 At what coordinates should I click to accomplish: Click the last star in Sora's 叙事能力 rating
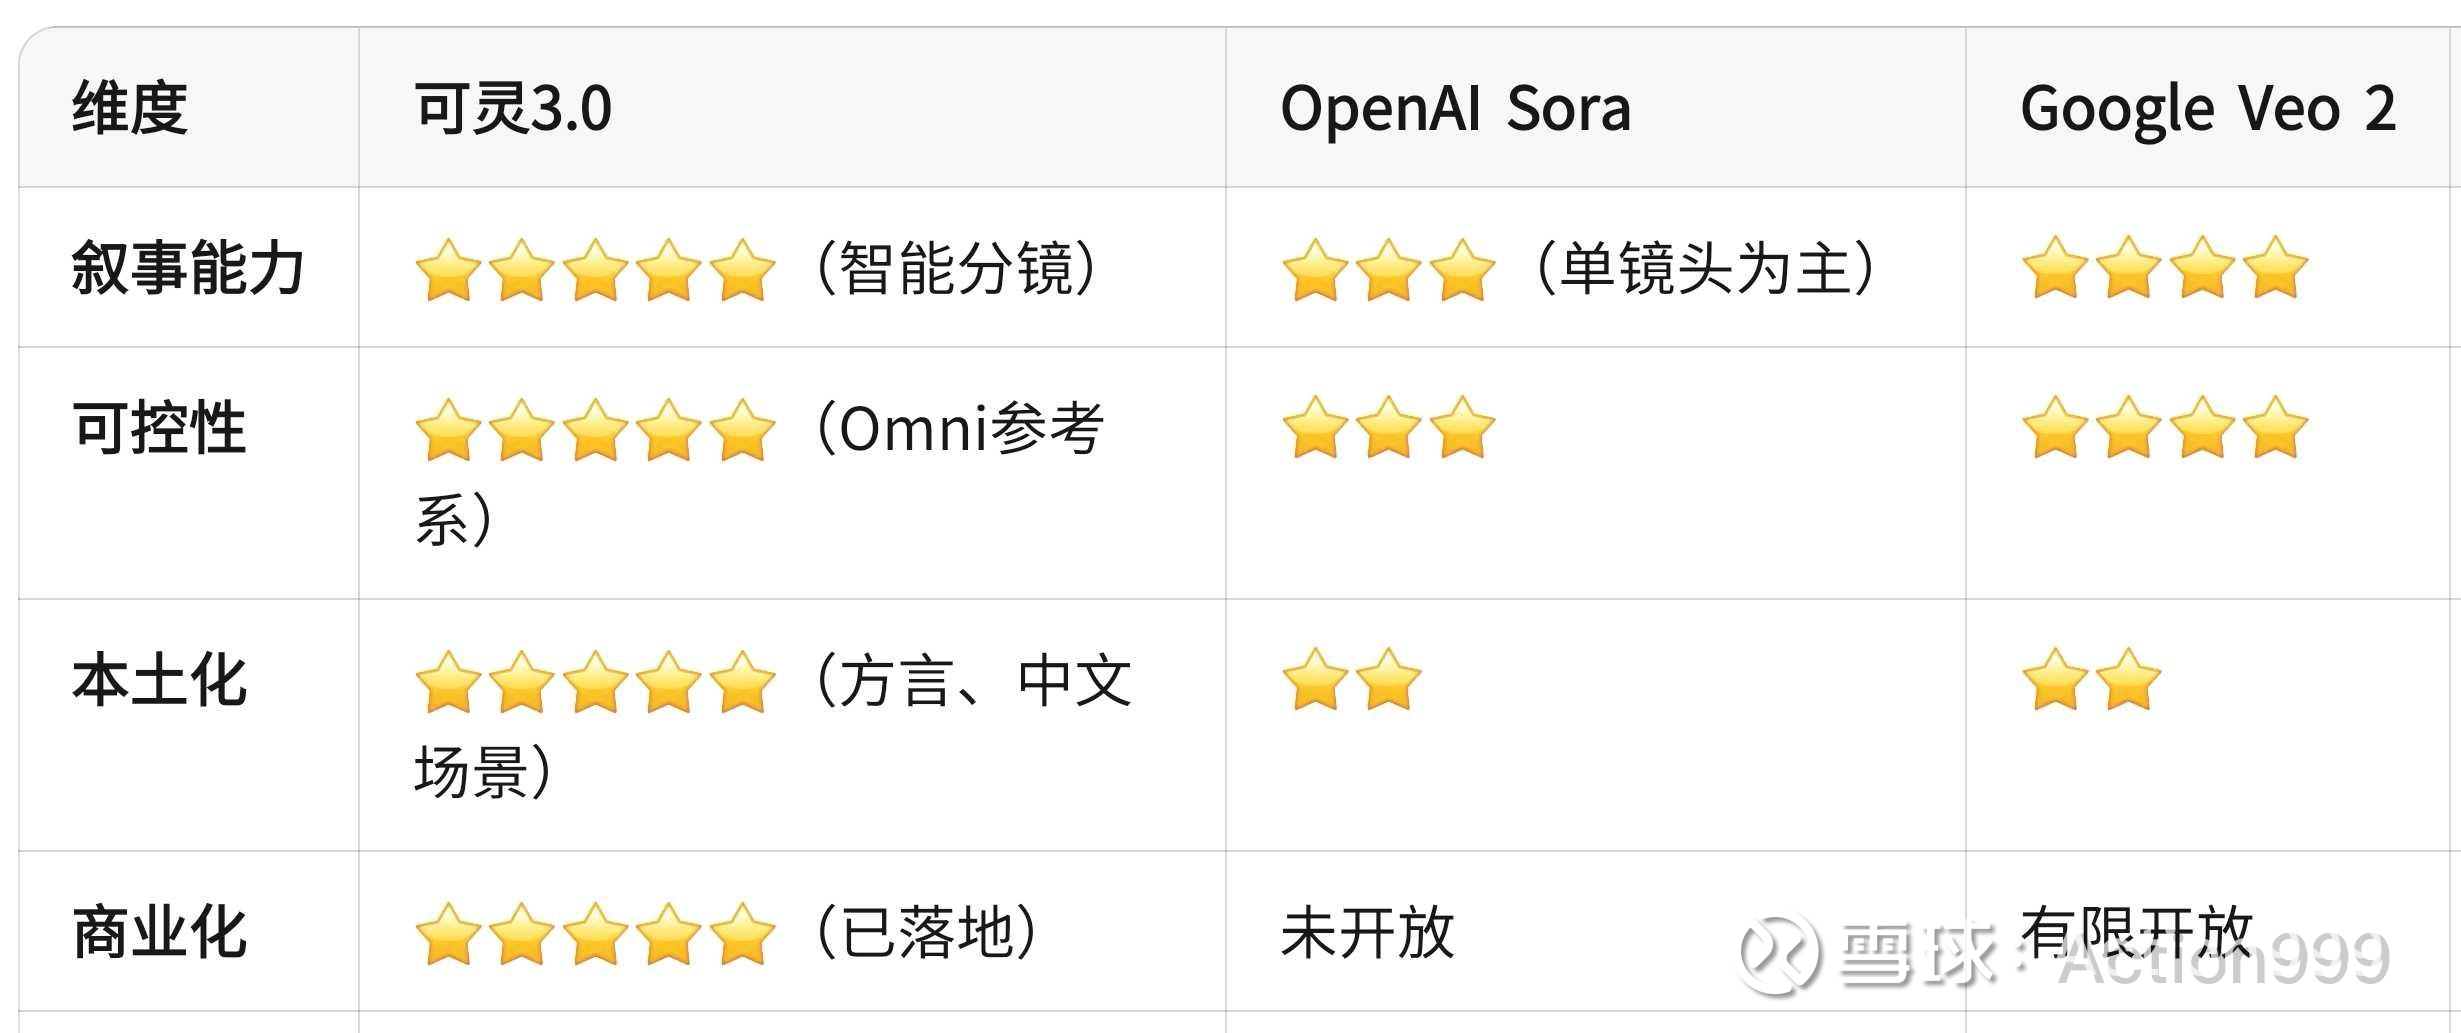coord(1461,270)
